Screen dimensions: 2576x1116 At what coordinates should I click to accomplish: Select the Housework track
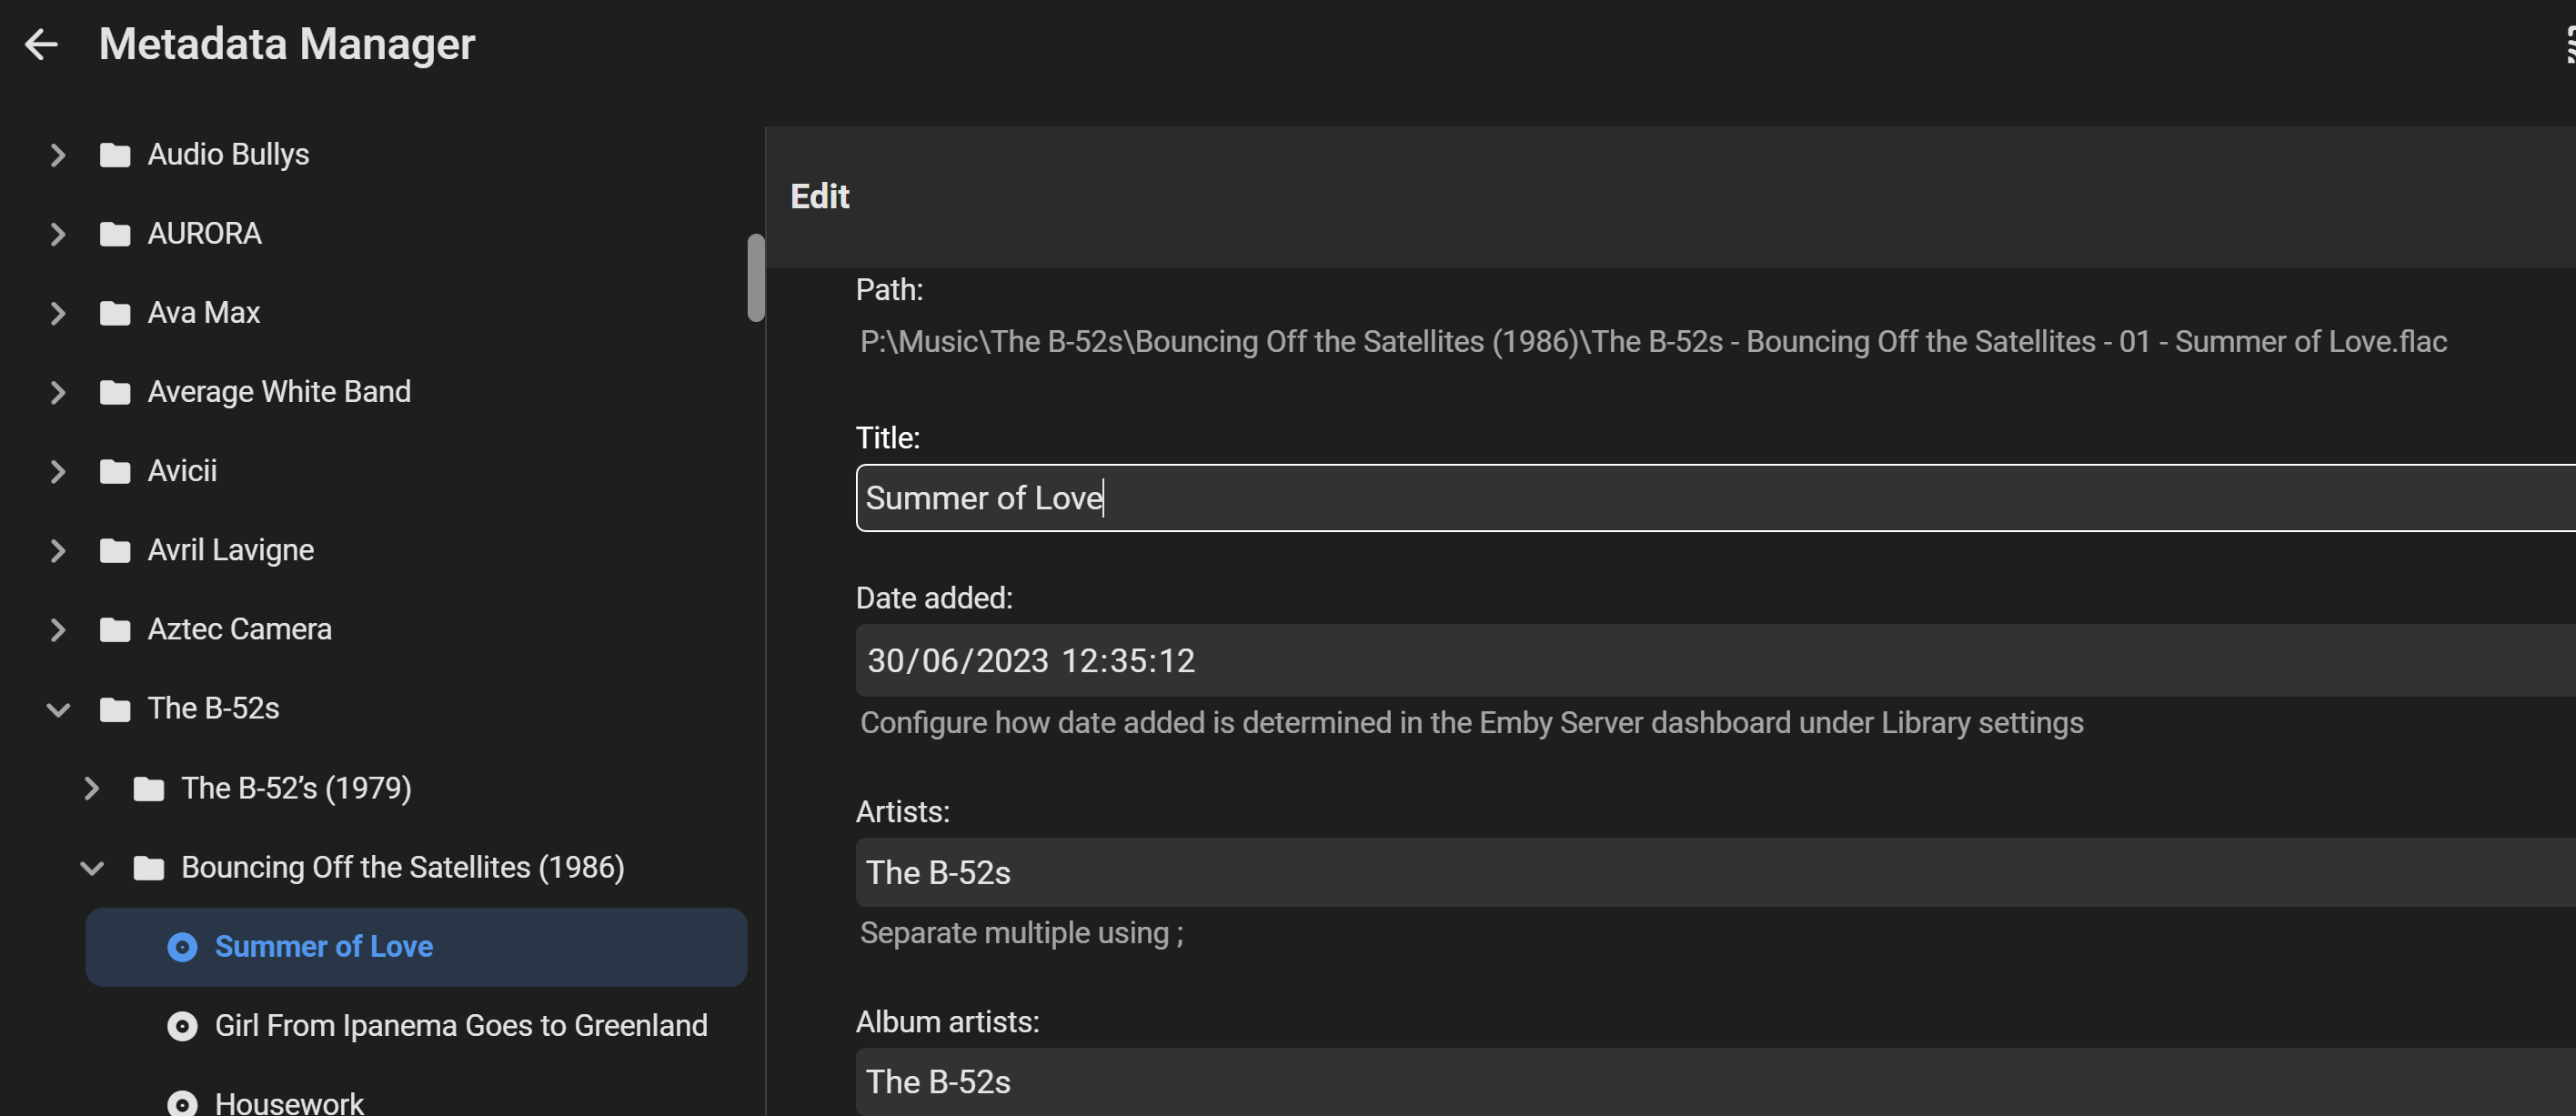pos(289,1102)
